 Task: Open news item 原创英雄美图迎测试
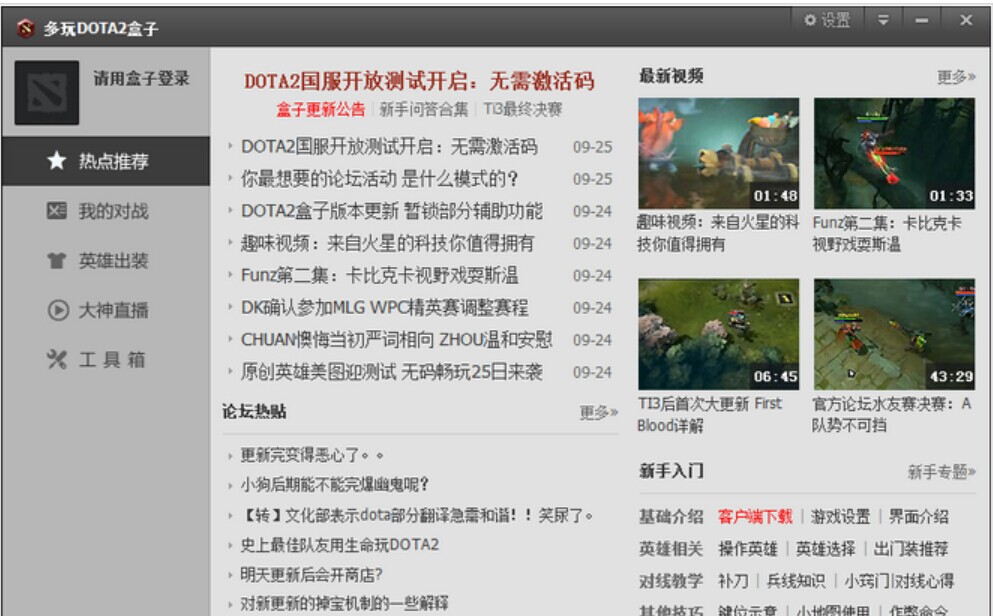tap(391, 372)
